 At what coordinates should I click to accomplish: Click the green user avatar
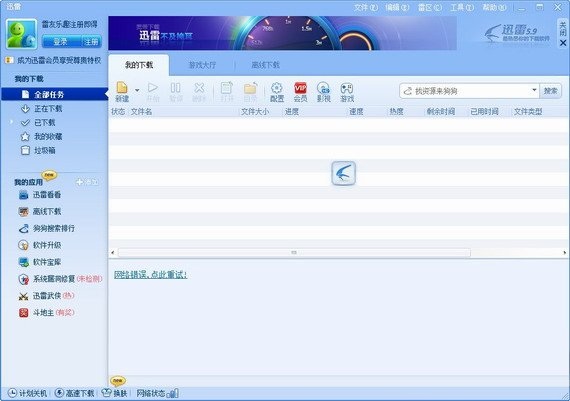[x=21, y=34]
